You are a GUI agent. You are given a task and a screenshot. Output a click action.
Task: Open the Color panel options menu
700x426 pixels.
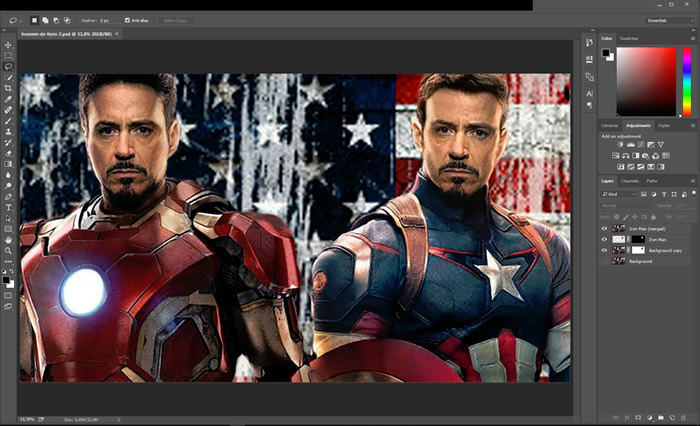693,38
